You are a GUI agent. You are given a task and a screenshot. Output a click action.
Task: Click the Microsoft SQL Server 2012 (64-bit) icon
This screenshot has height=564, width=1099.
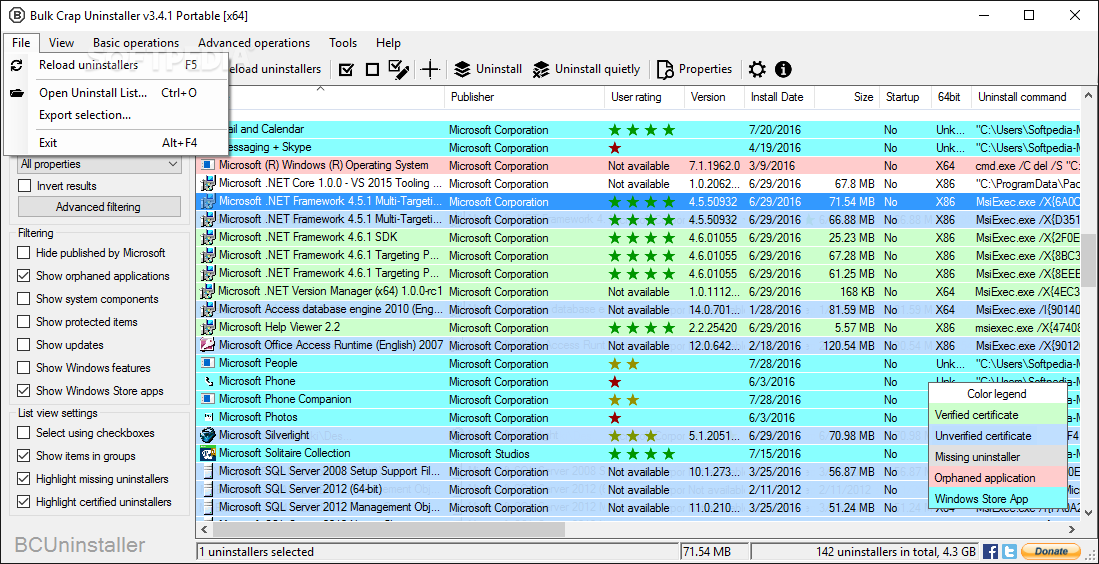click(207, 489)
